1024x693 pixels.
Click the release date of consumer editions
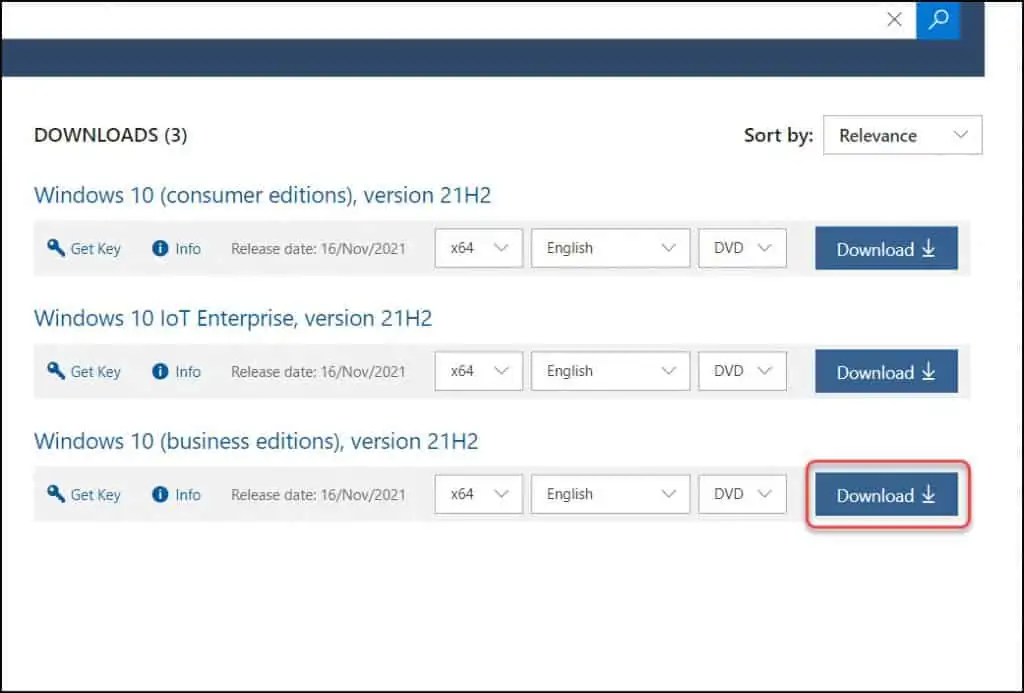(x=318, y=249)
